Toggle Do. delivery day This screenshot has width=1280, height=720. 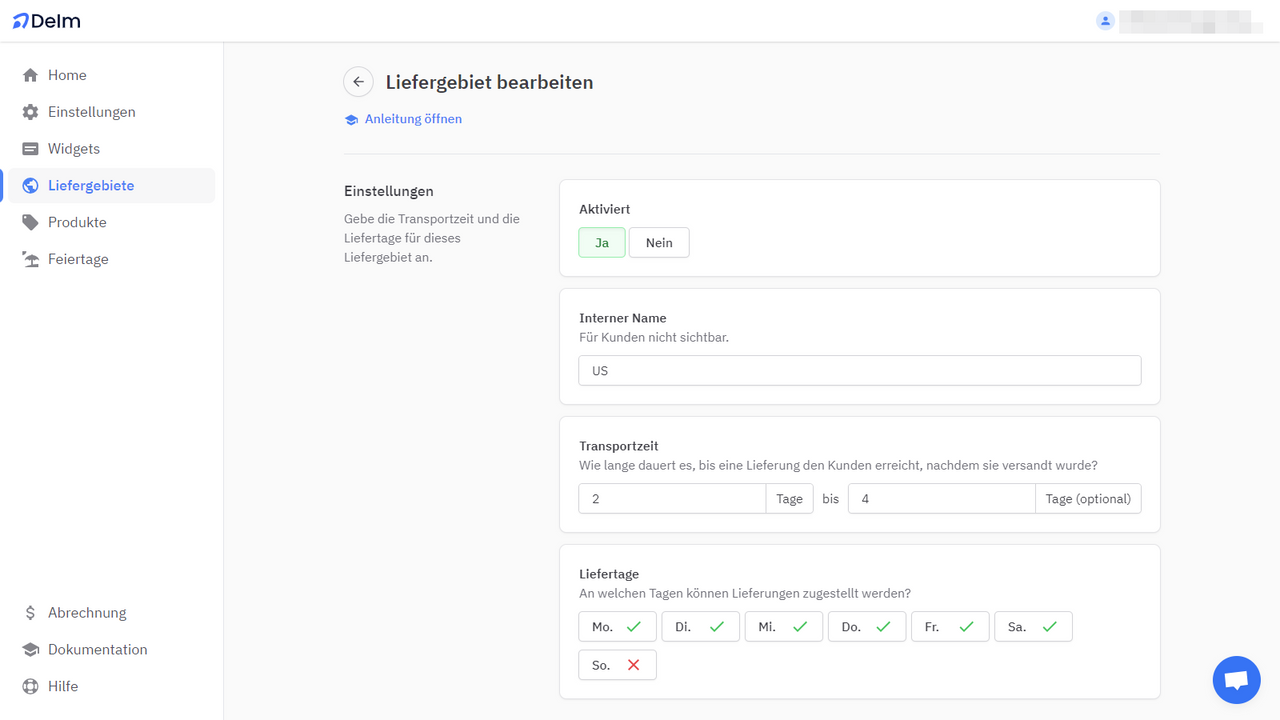point(866,627)
